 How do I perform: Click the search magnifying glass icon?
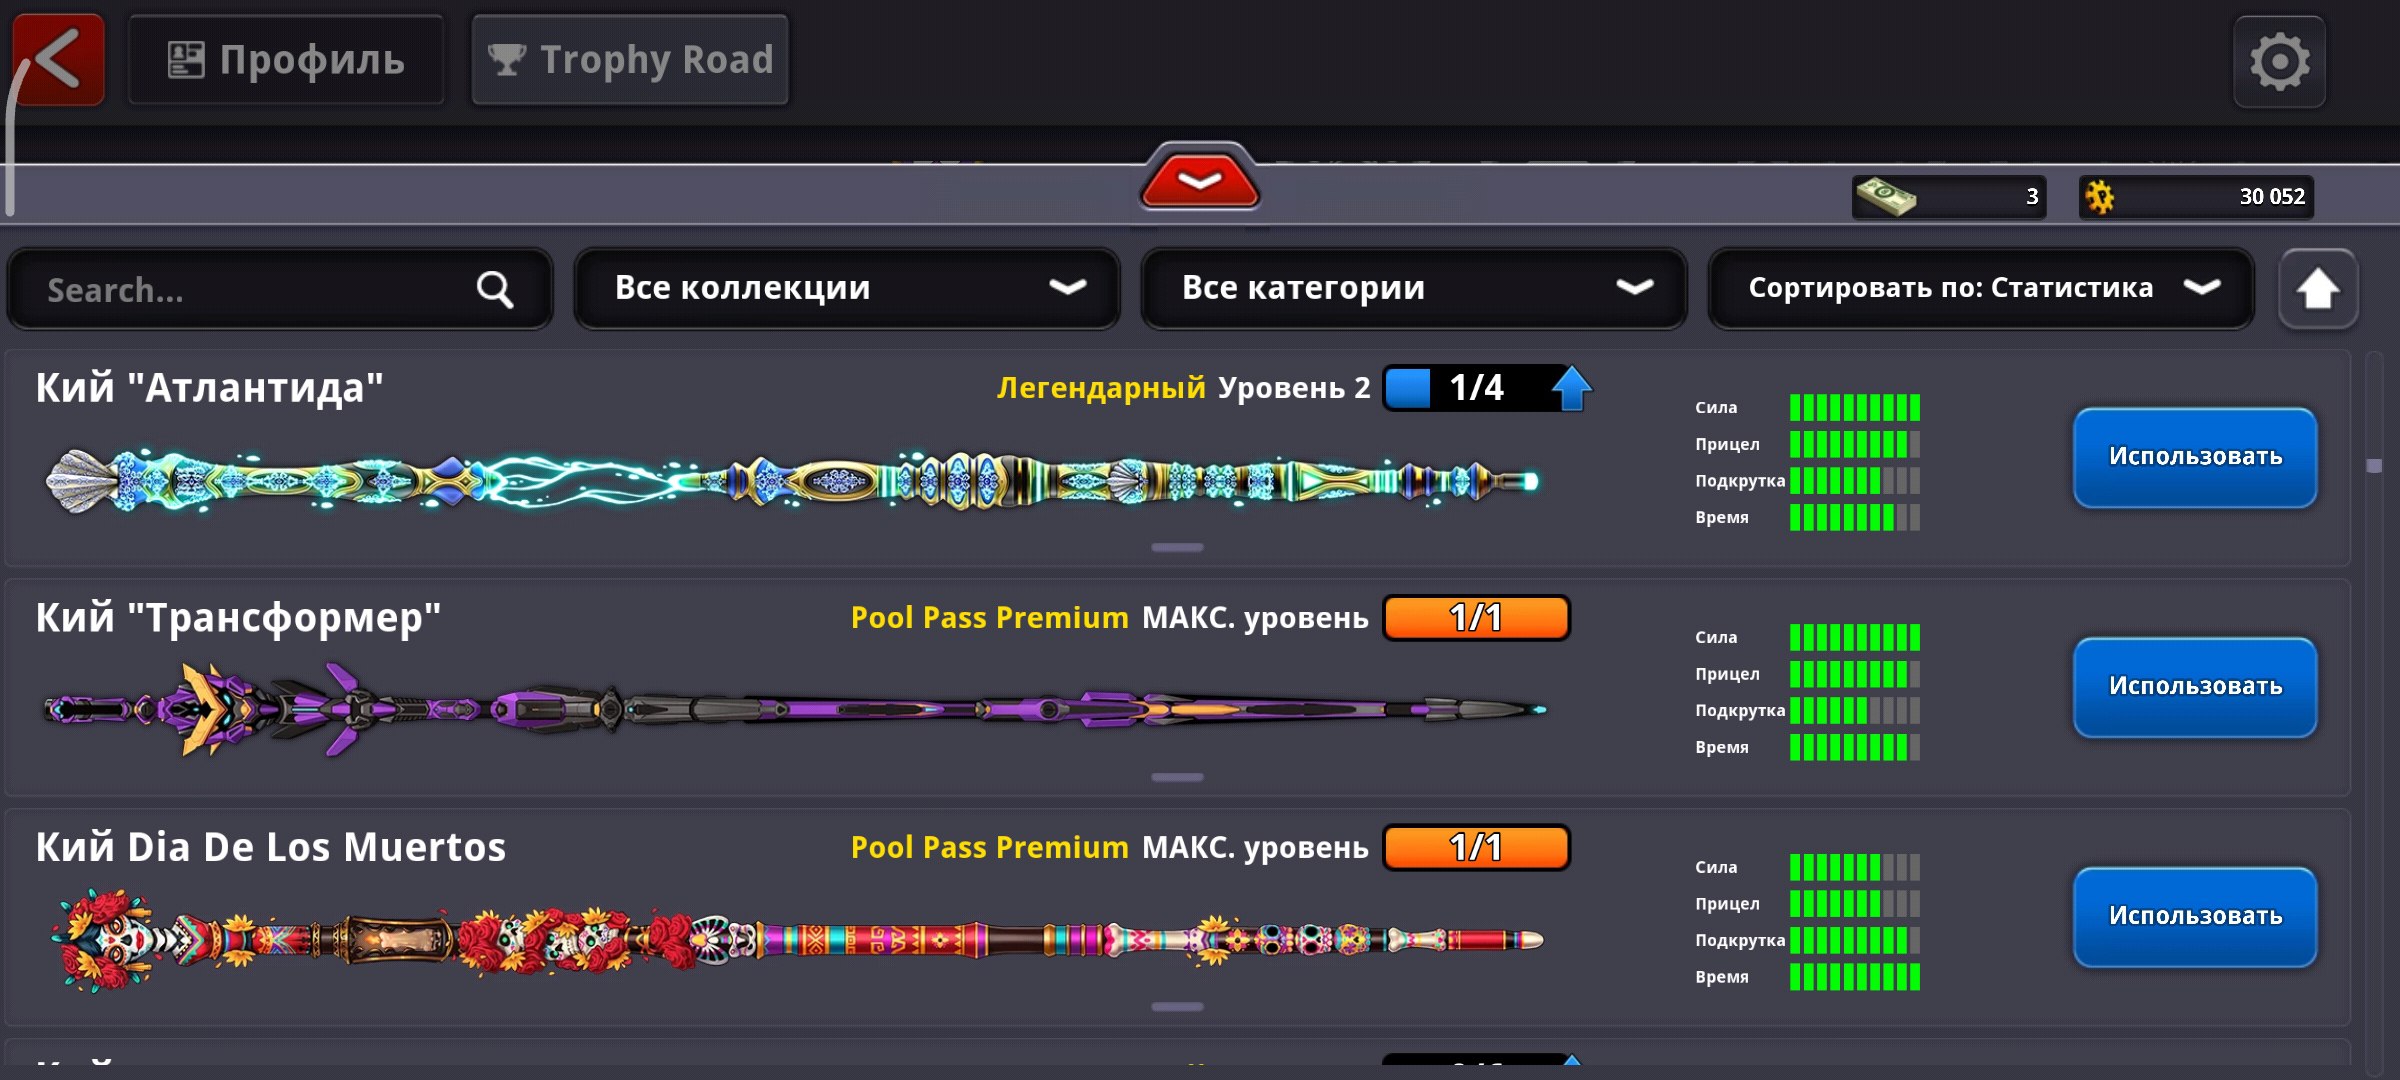[x=494, y=290]
